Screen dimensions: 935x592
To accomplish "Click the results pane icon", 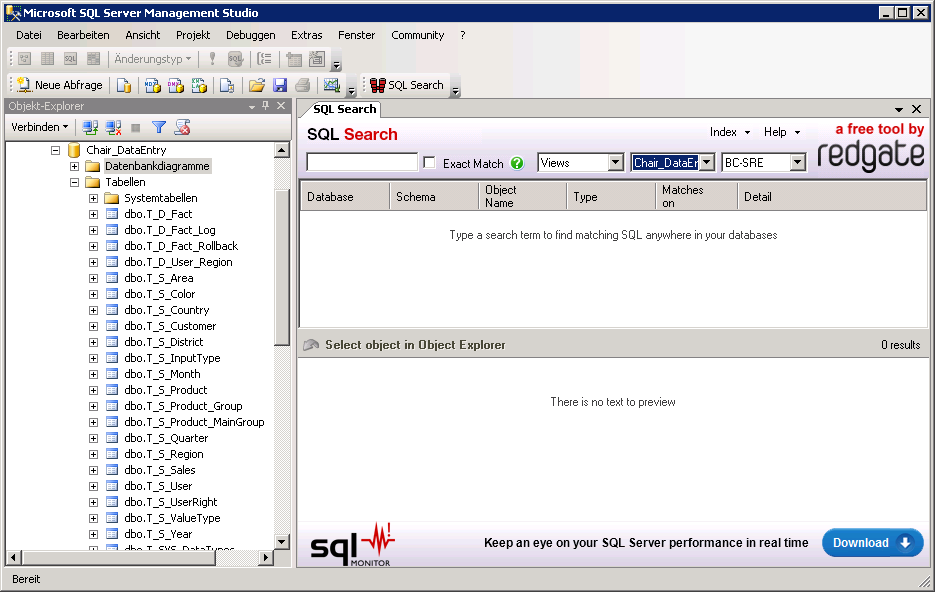I will (x=94, y=58).
